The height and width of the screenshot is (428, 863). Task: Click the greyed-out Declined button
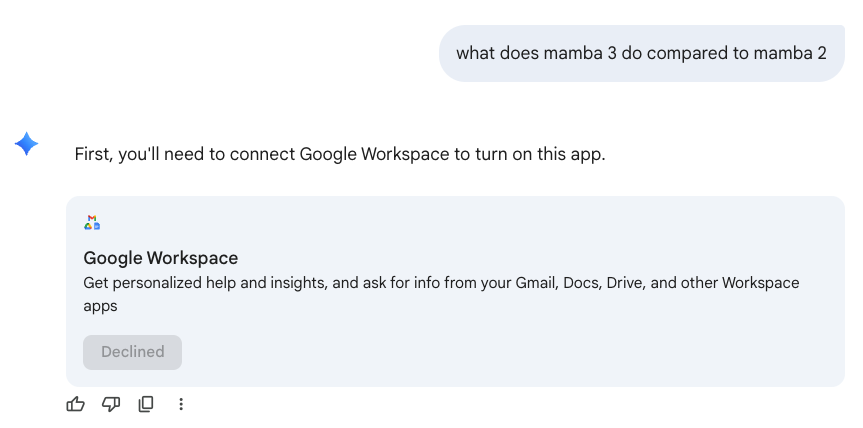click(133, 352)
